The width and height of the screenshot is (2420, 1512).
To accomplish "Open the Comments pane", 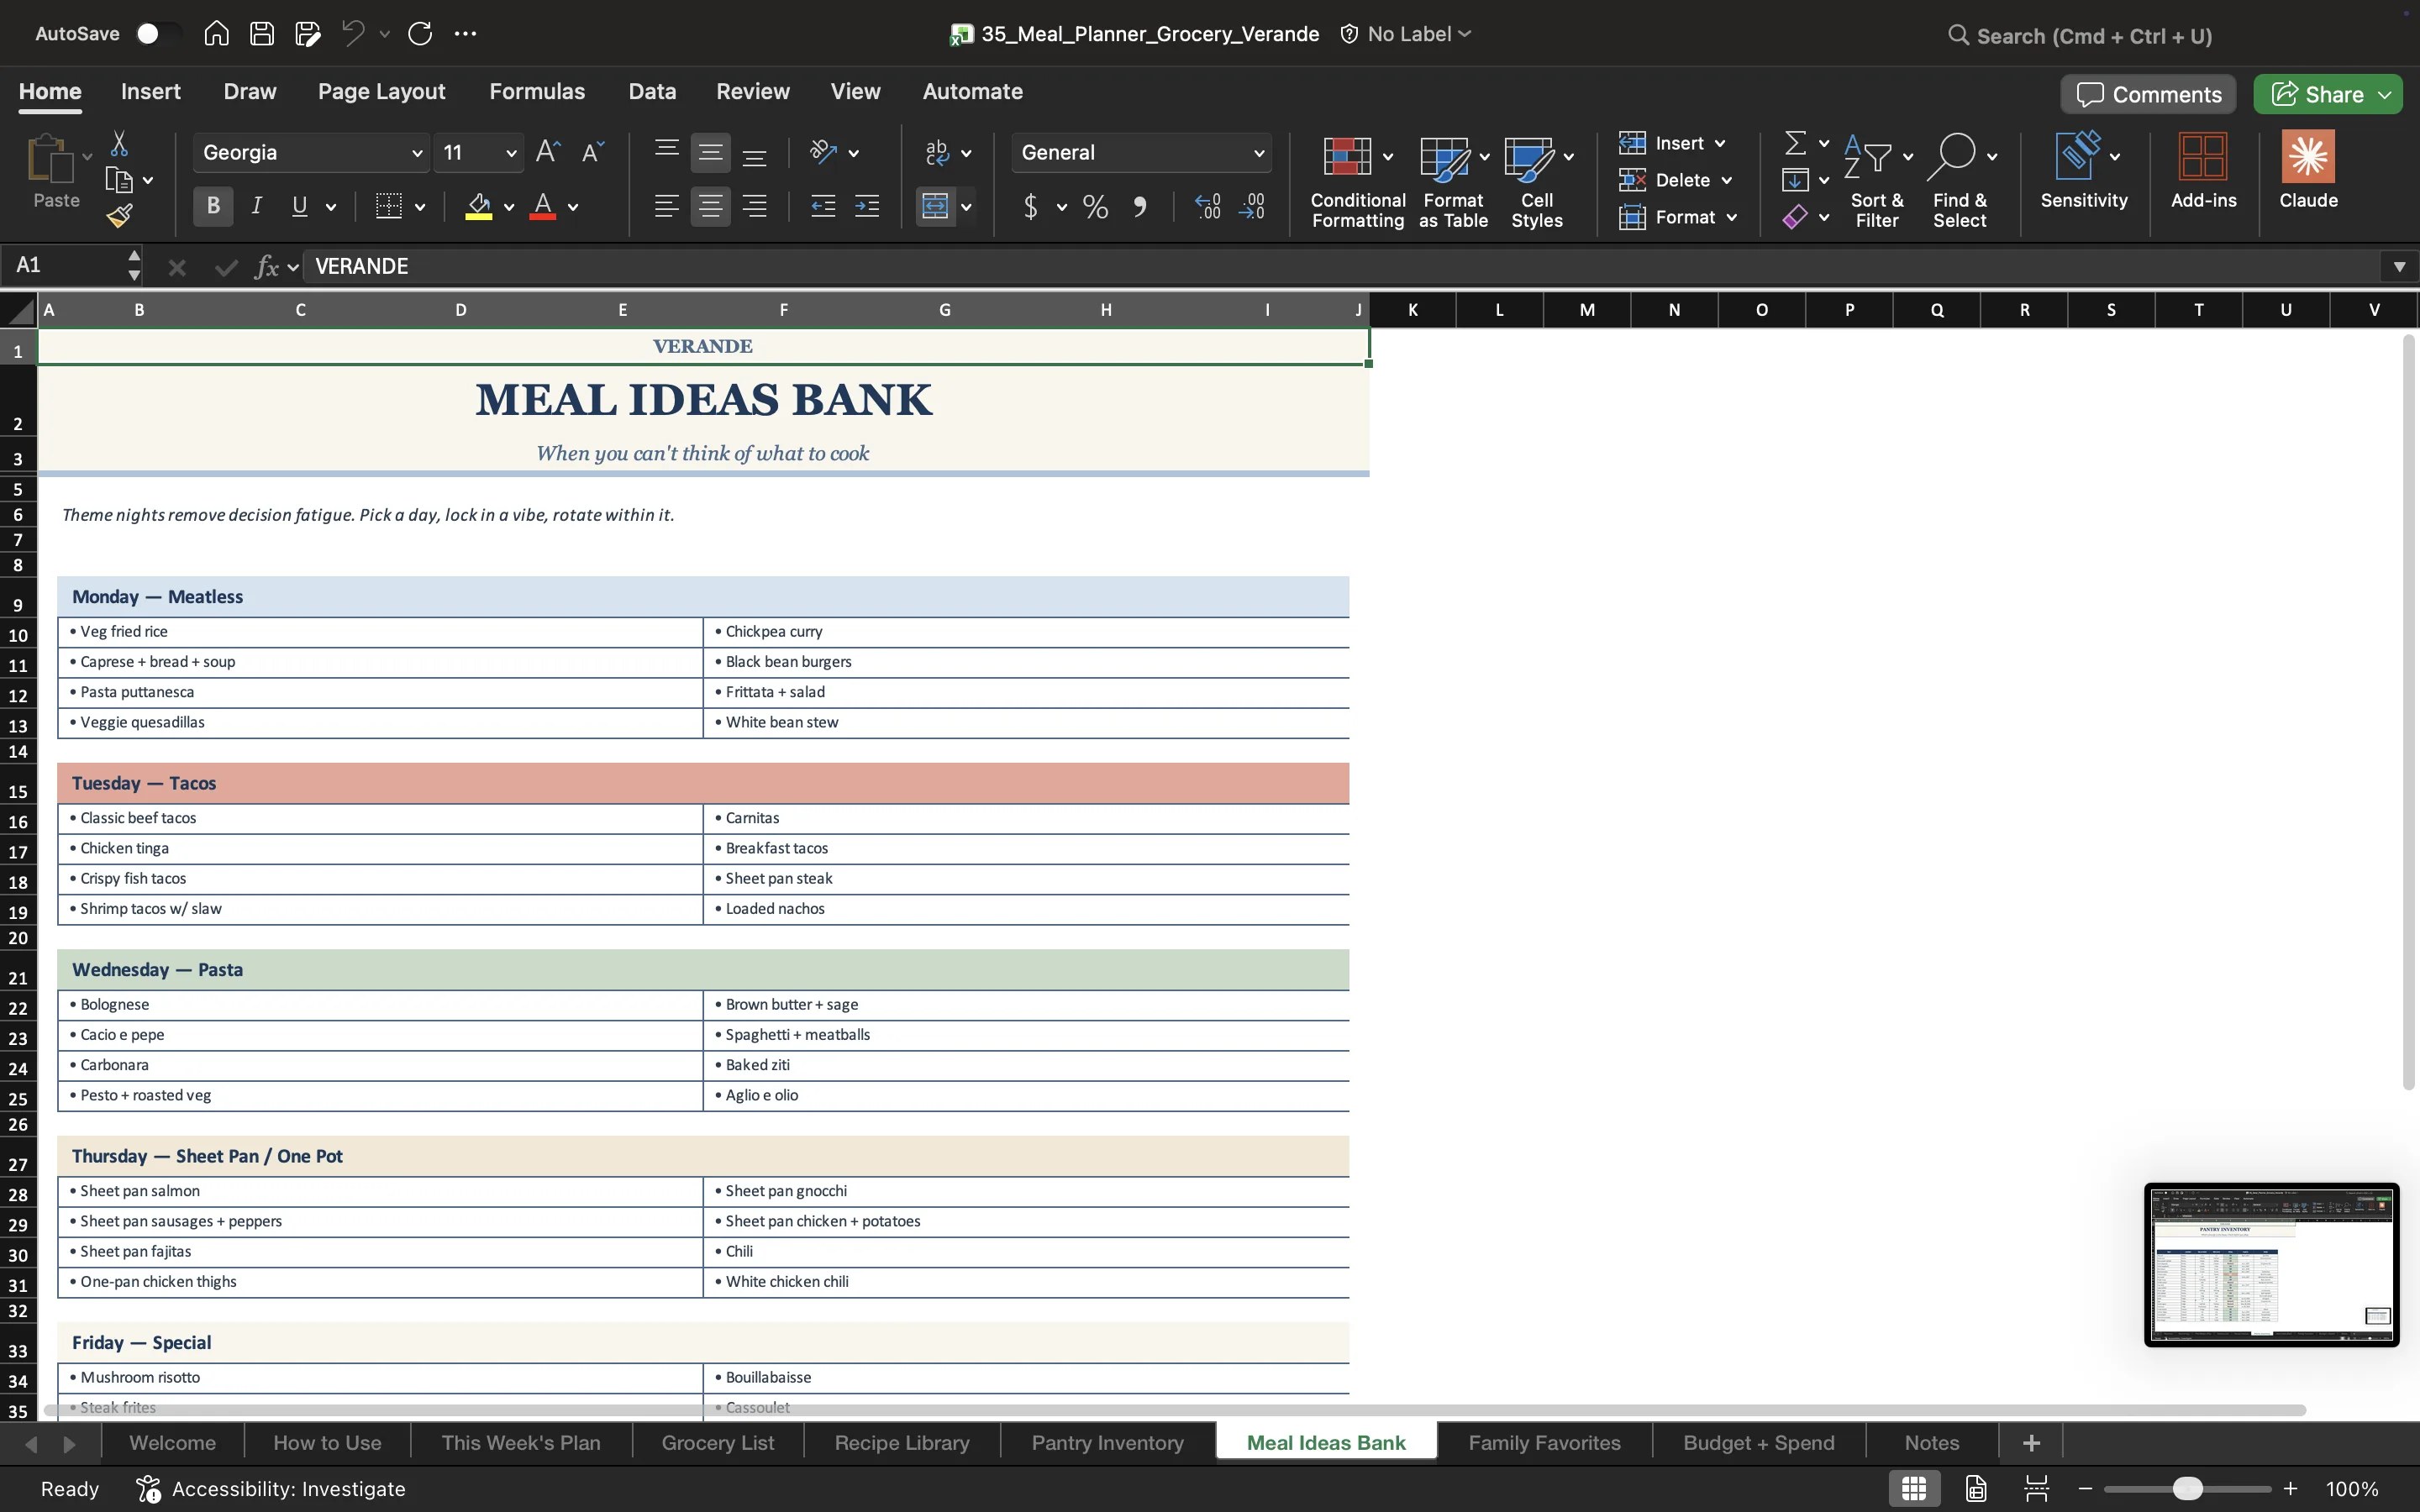I will coord(2148,94).
